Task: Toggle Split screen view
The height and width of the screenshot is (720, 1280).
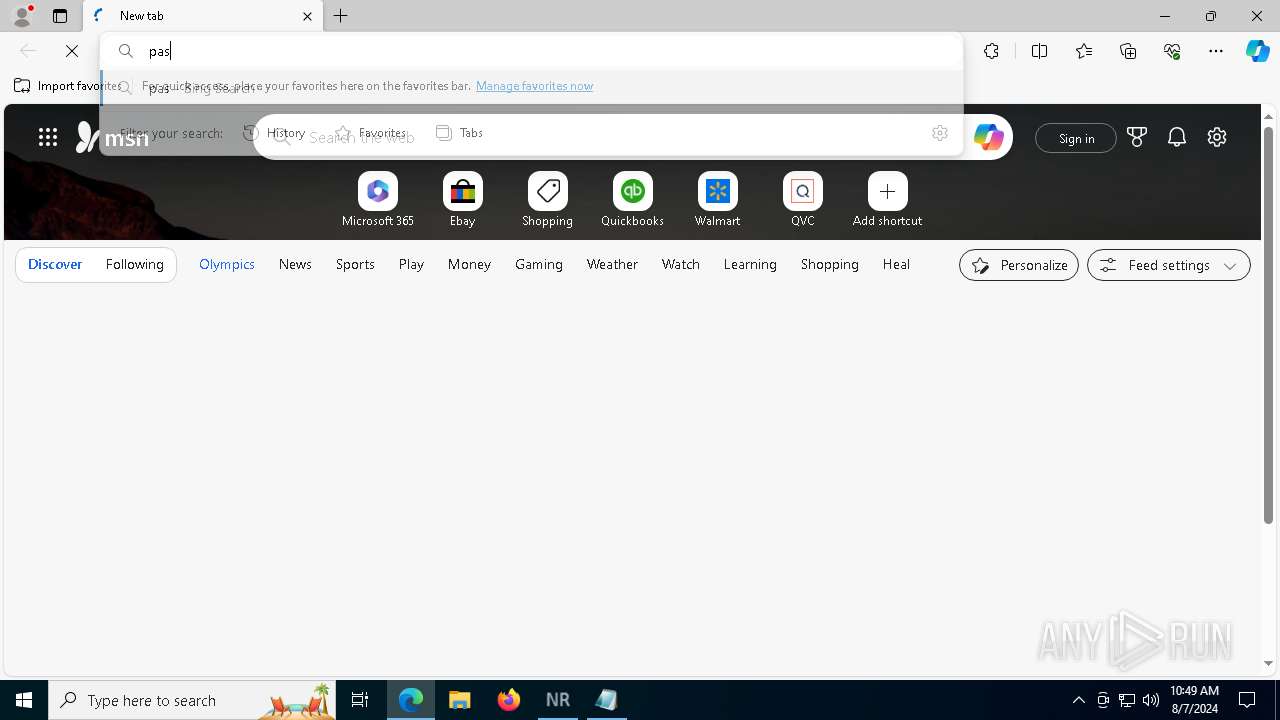Action: pos(1039,51)
